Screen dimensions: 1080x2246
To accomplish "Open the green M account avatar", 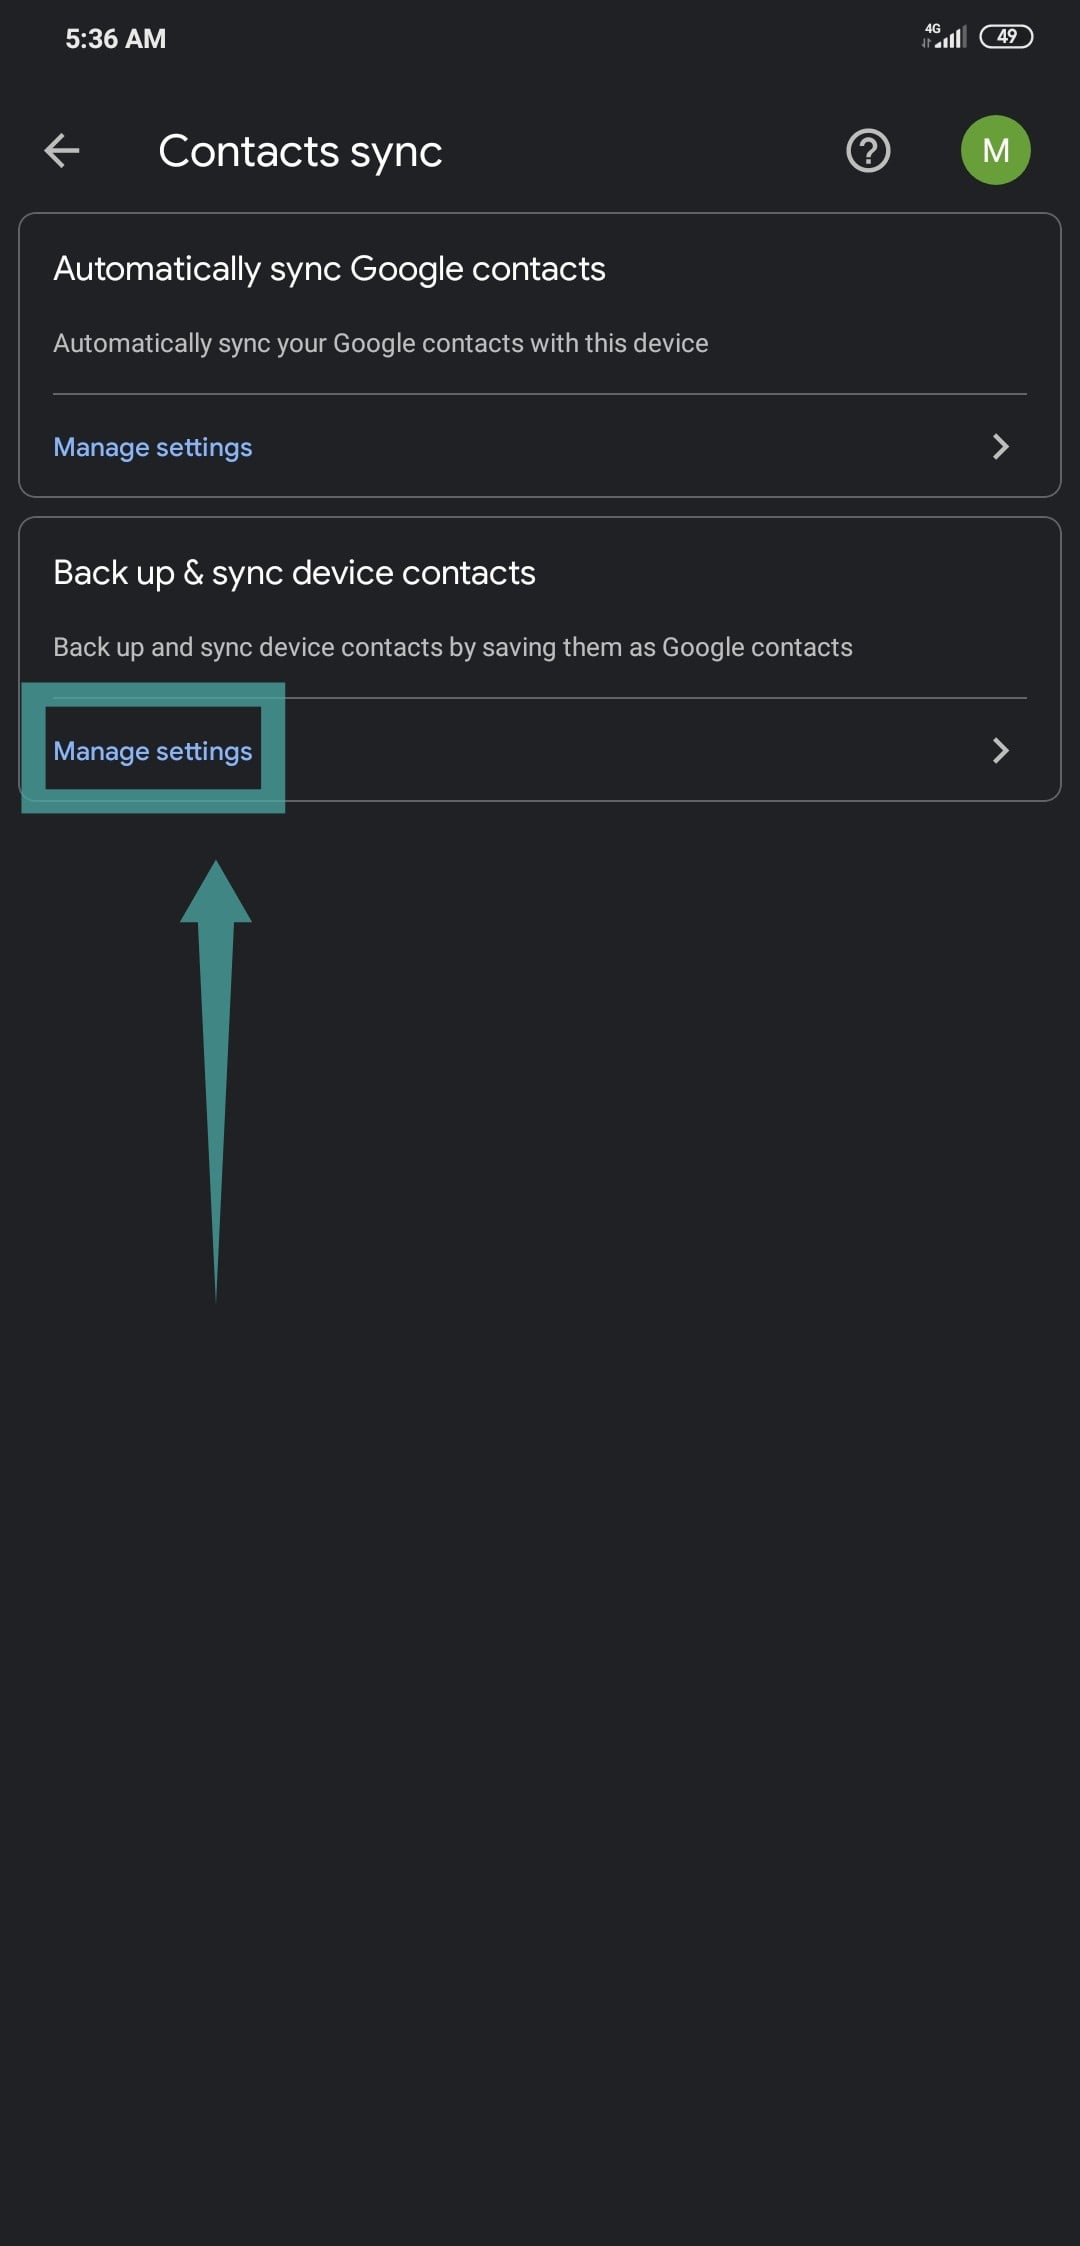I will tap(995, 151).
